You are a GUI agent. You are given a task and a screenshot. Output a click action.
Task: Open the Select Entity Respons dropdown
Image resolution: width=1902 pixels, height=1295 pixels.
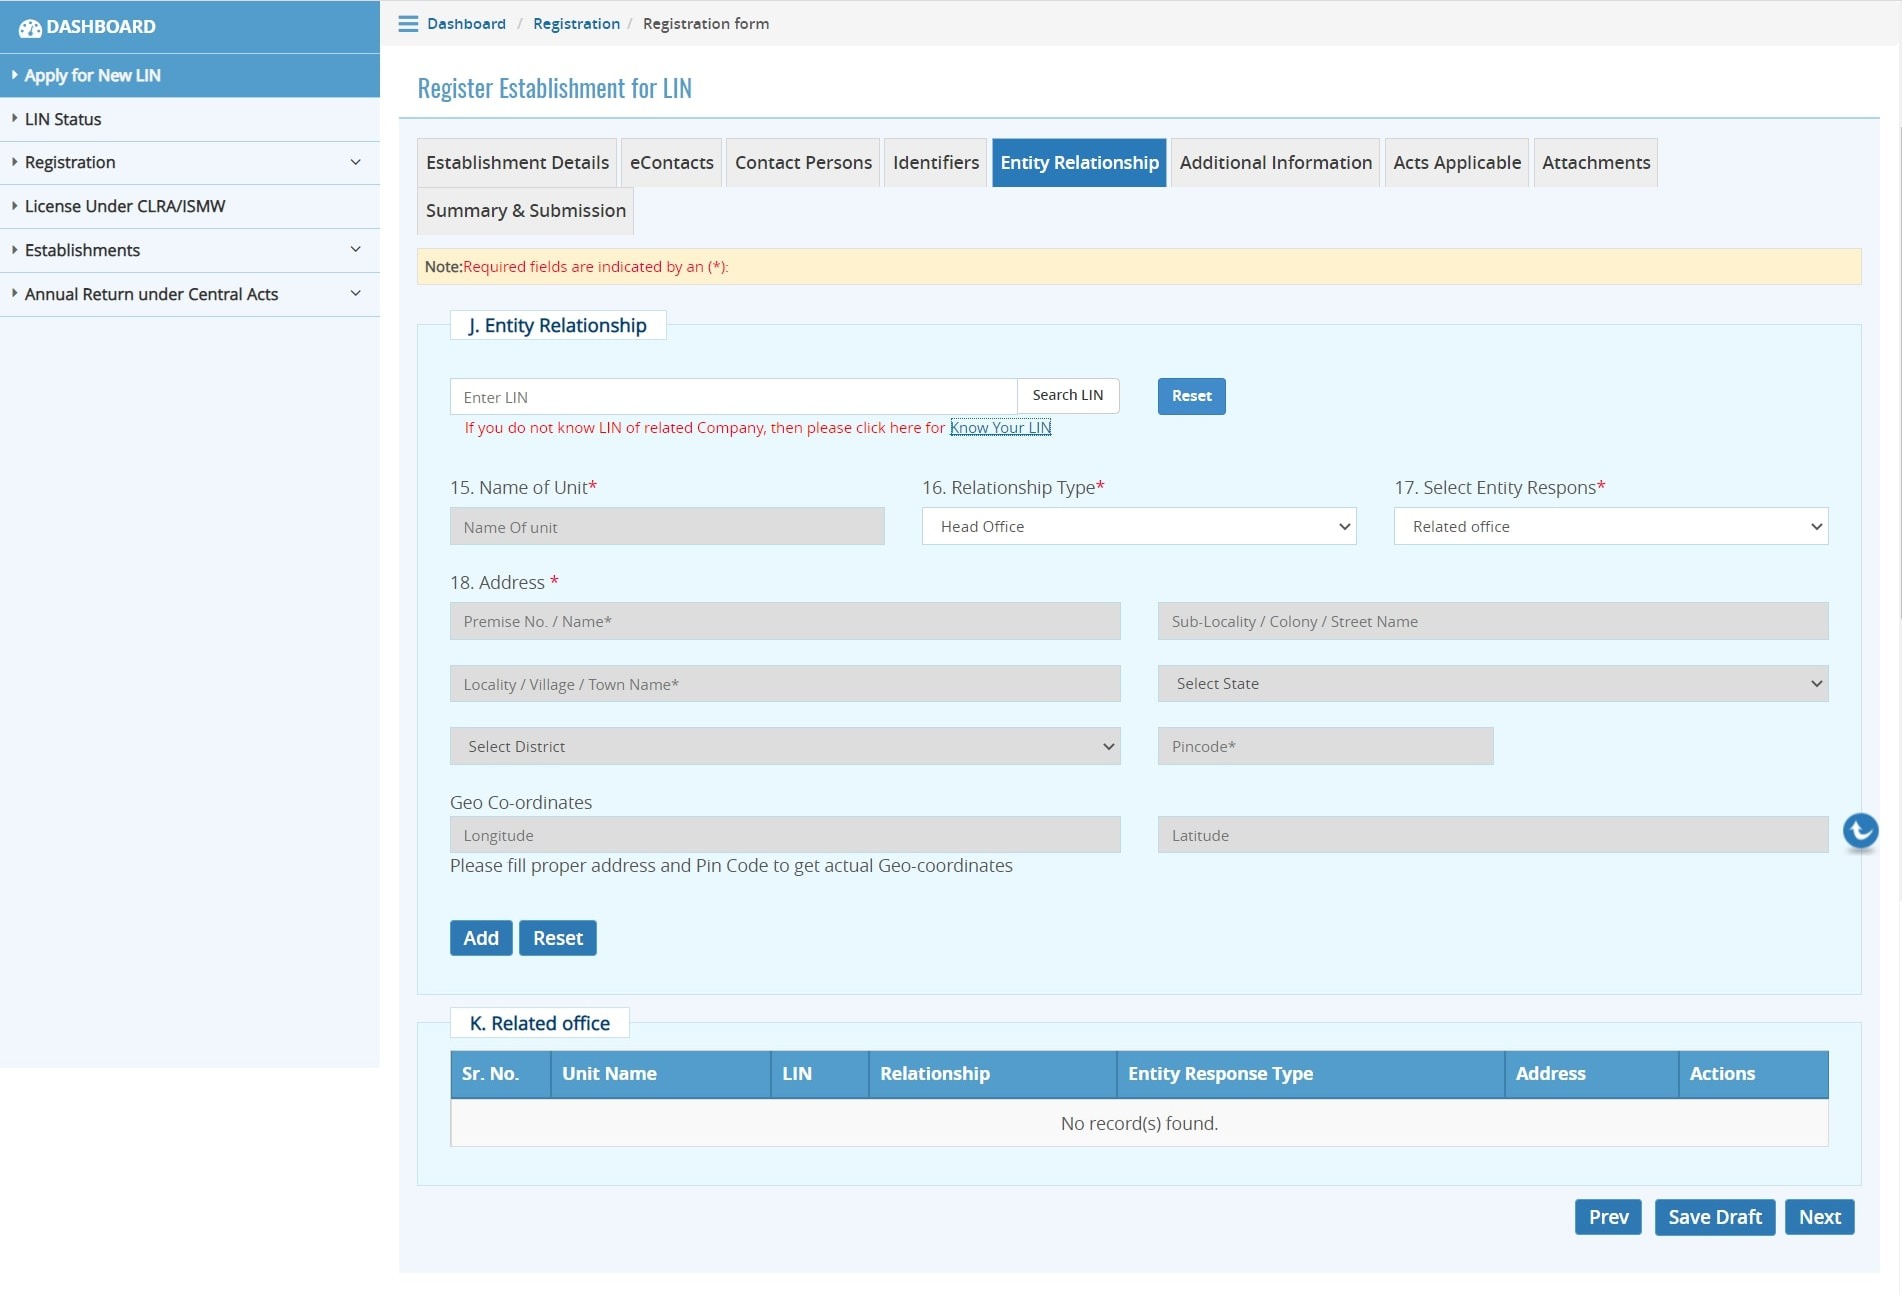1610,527
